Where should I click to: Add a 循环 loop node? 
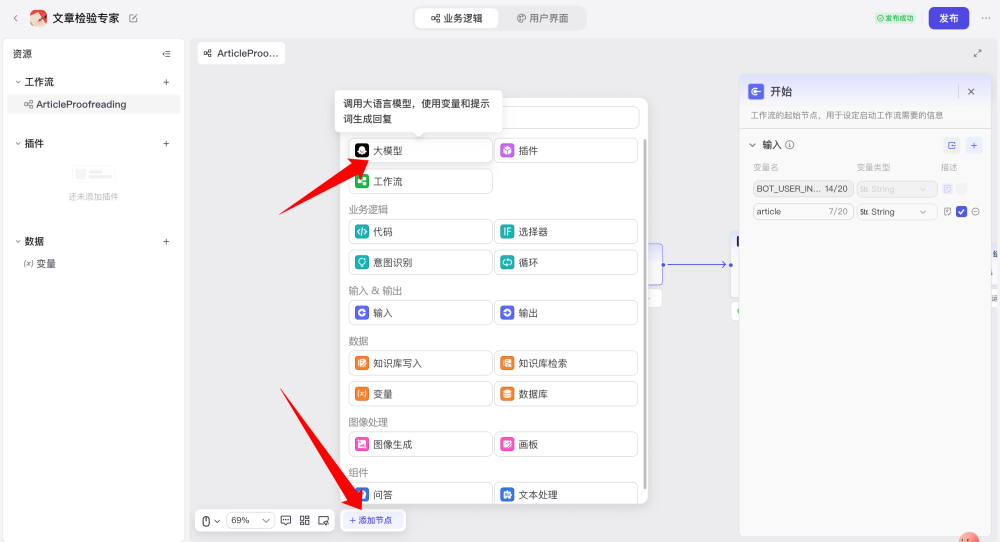tap(566, 262)
